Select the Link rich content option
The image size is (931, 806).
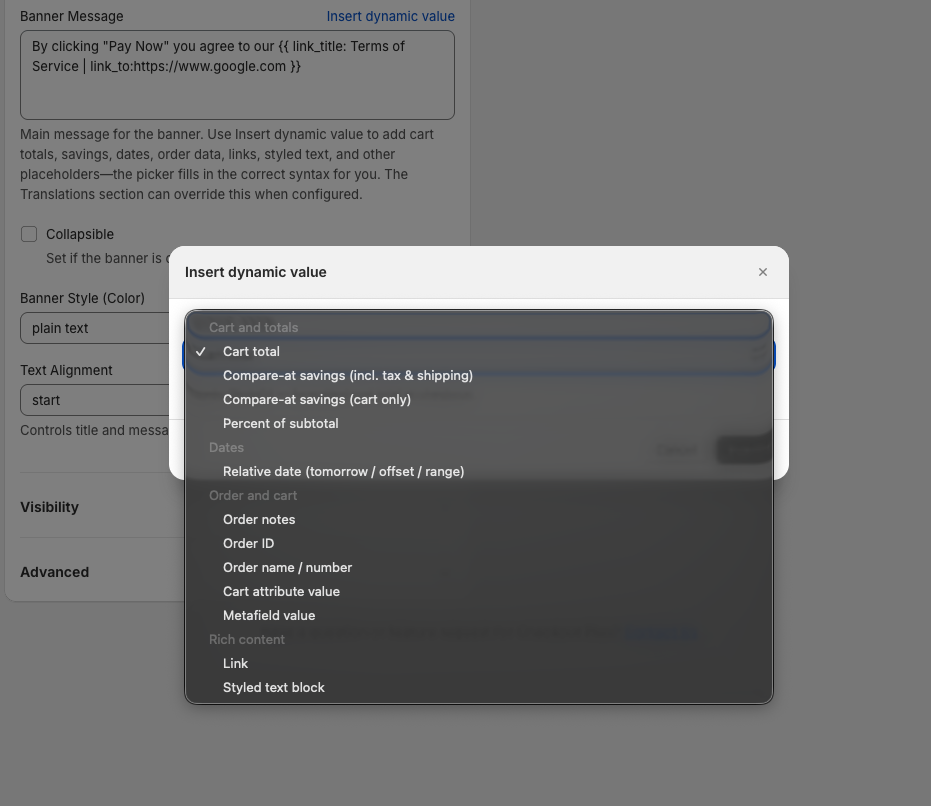click(x=479, y=663)
